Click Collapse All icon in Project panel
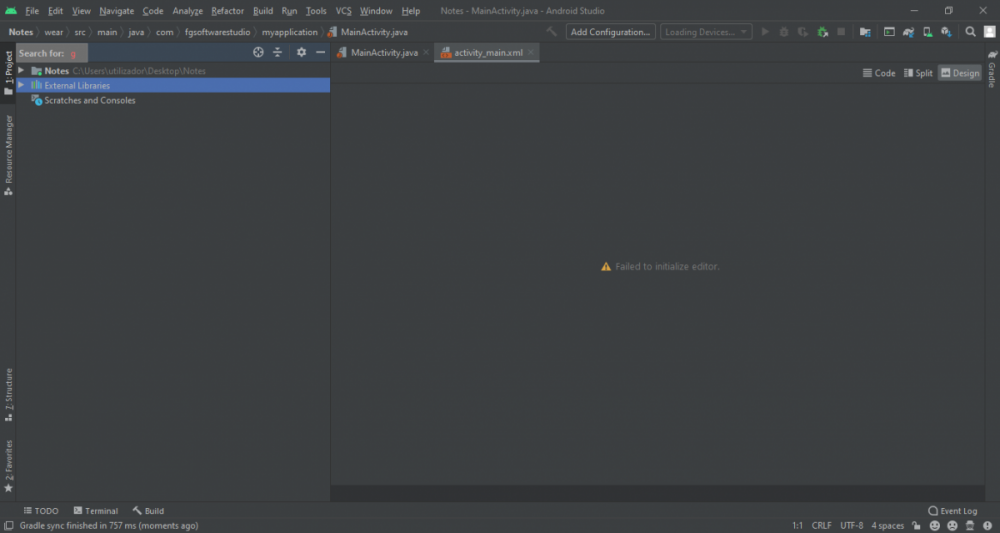The image size is (1000, 533). coord(277,52)
